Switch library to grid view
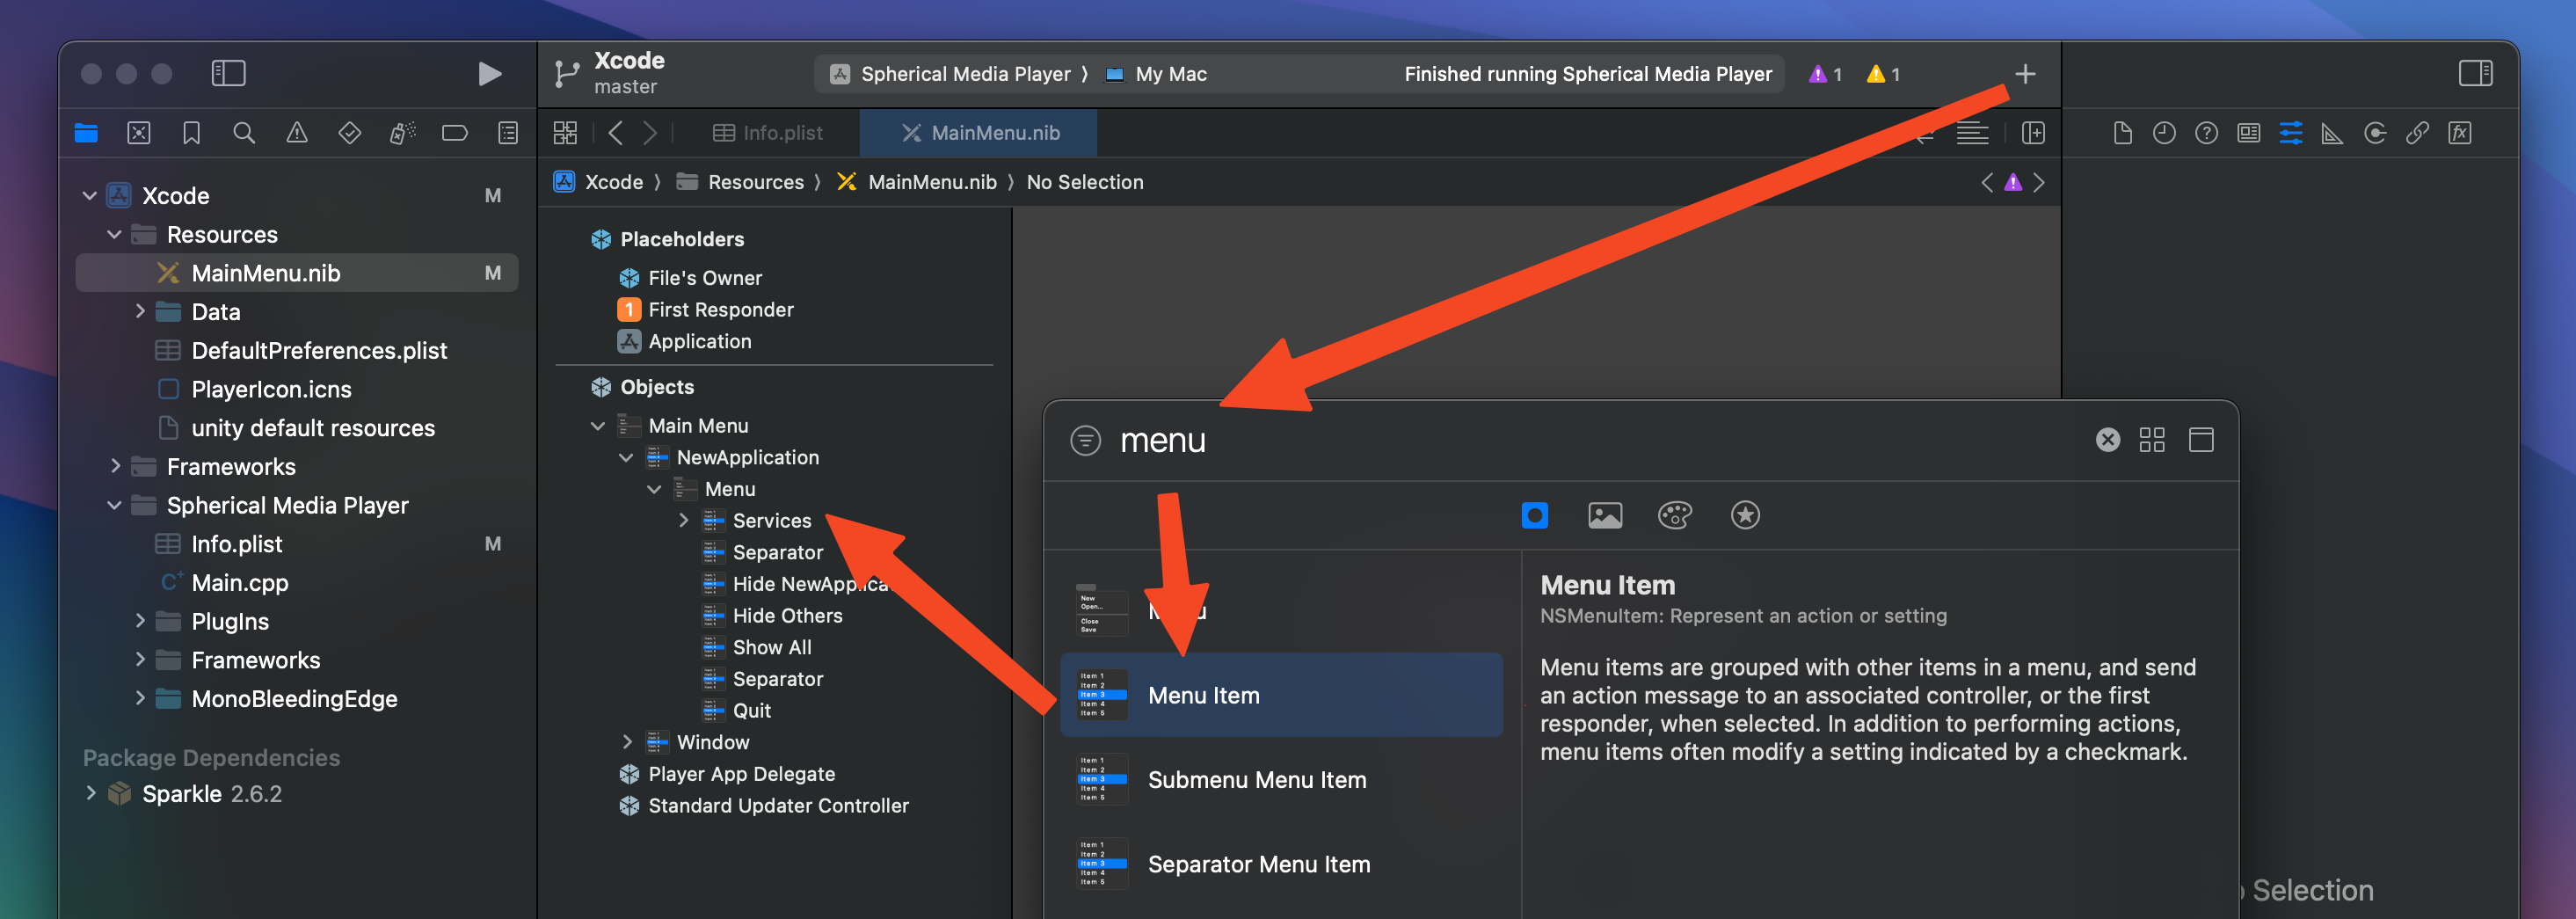 coord(2151,440)
